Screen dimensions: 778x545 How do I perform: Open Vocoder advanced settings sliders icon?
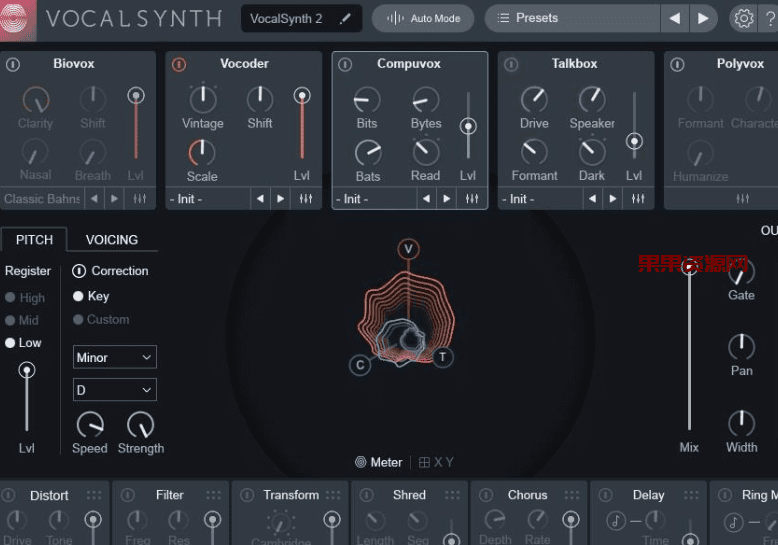click(x=306, y=199)
